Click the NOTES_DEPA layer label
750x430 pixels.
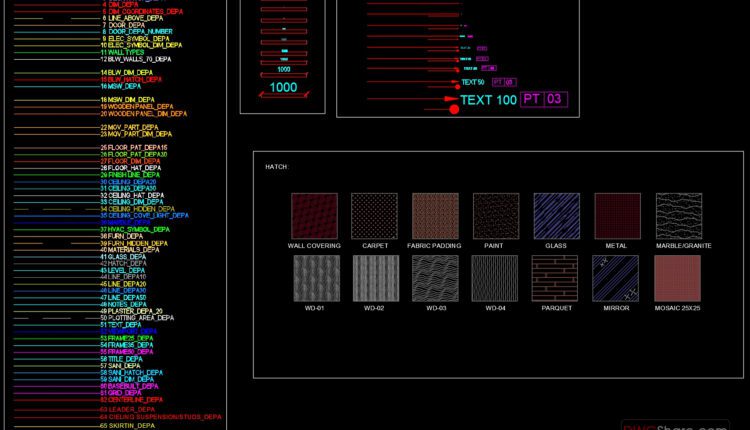(127, 304)
